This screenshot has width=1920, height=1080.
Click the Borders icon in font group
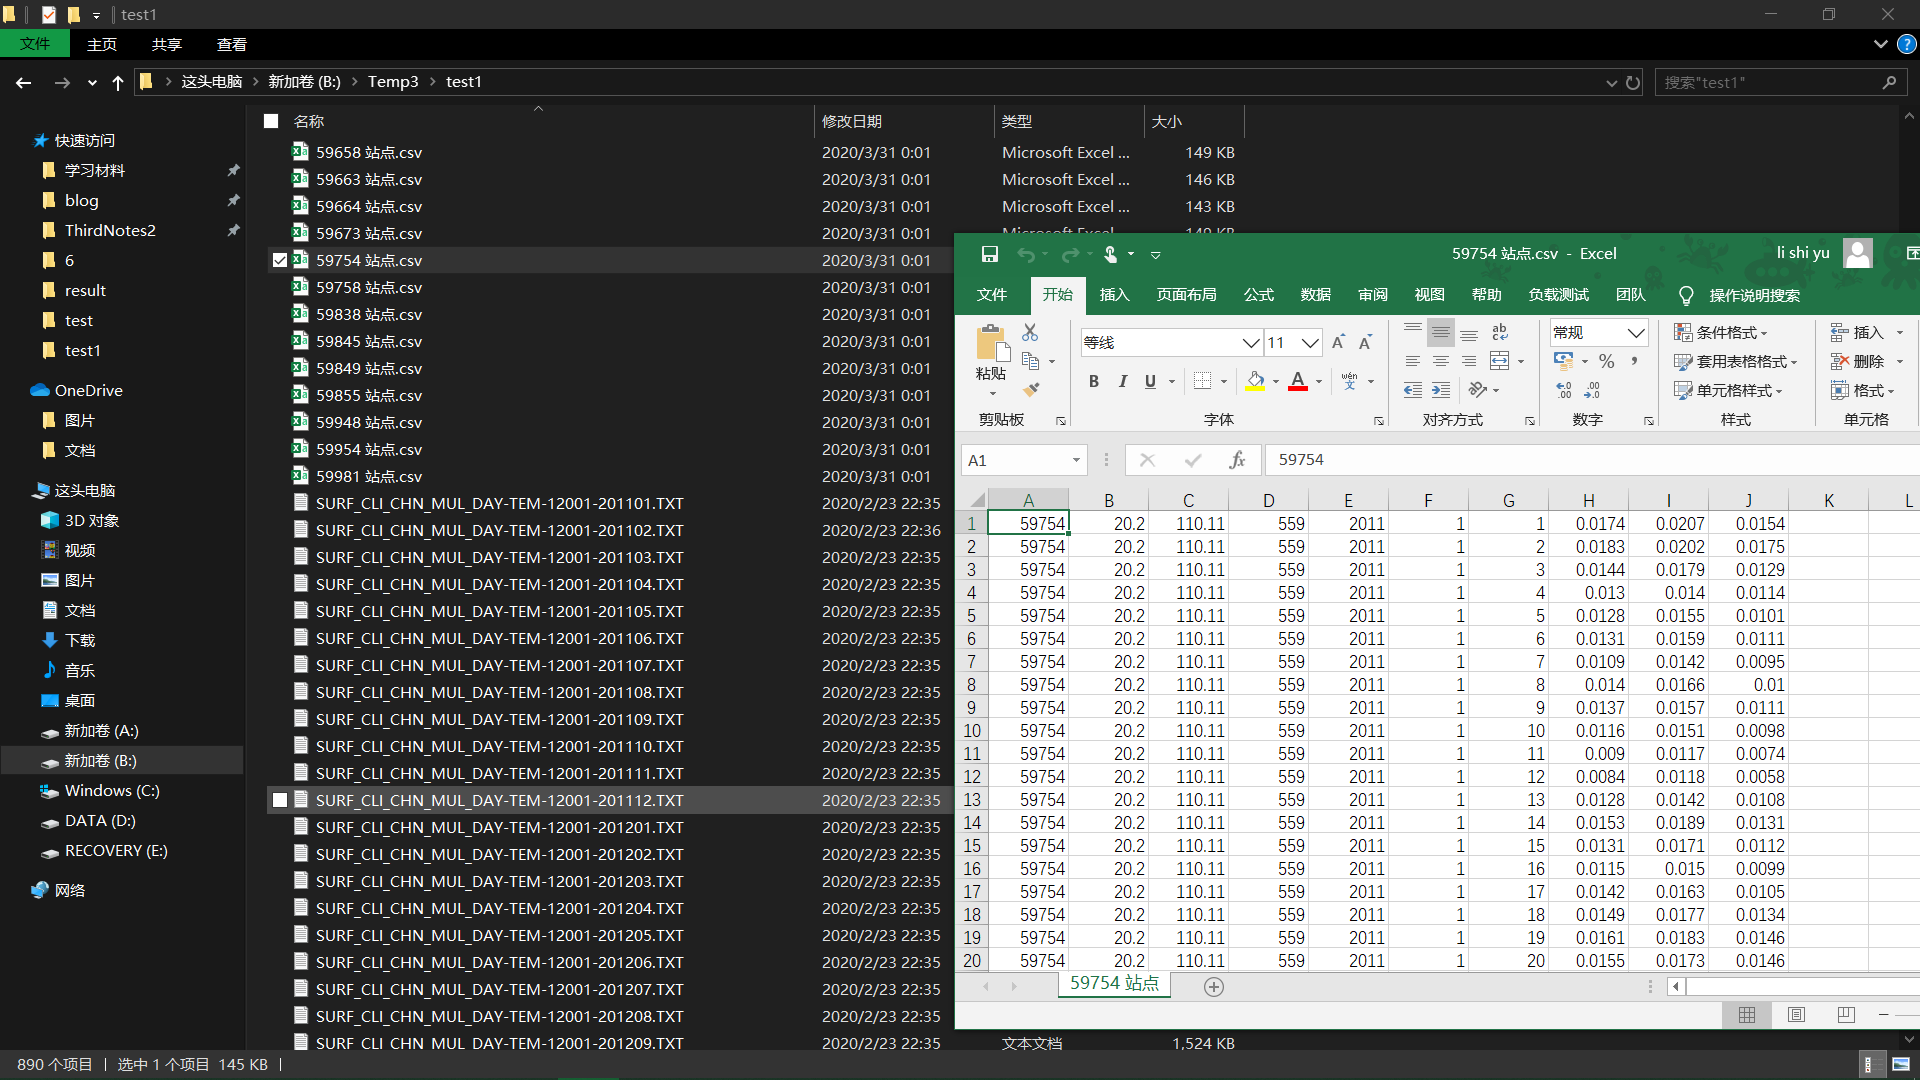(x=1203, y=381)
